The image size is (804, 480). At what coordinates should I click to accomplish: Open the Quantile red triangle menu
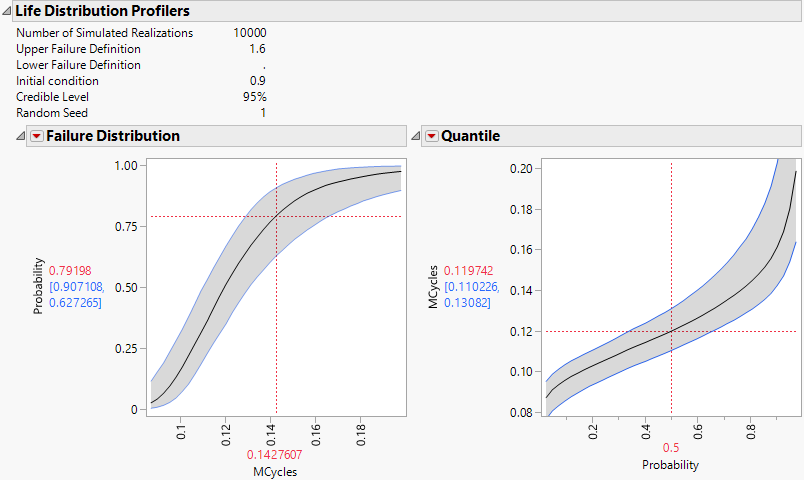pyautogui.click(x=432, y=136)
